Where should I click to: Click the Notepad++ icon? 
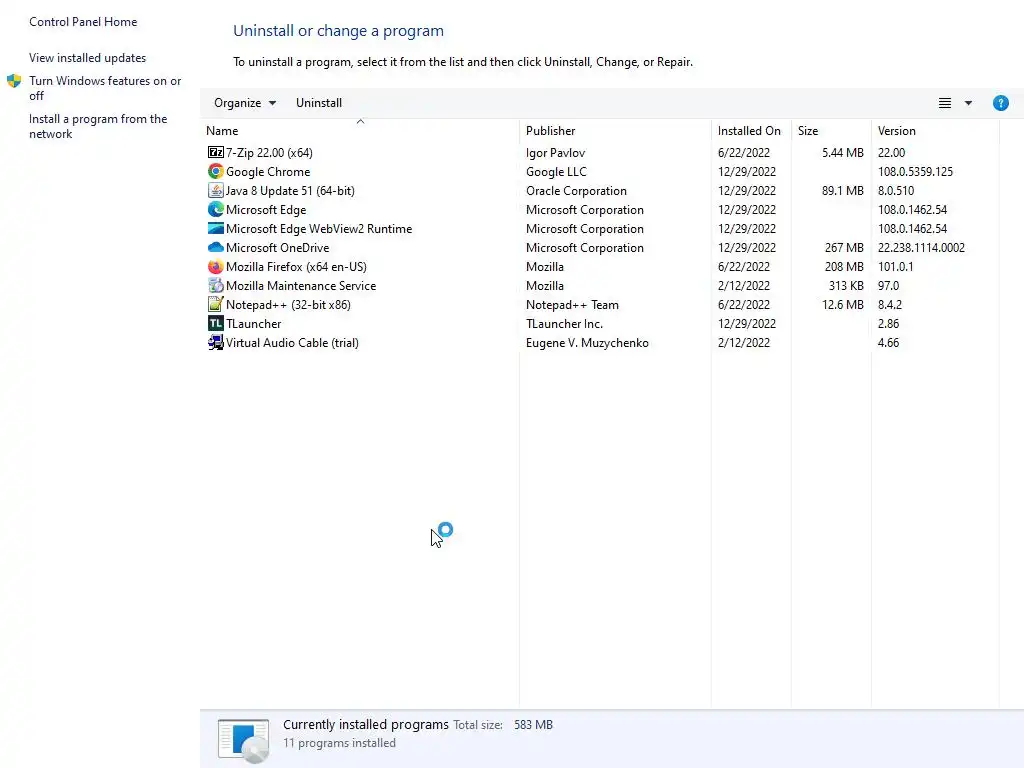(x=216, y=304)
